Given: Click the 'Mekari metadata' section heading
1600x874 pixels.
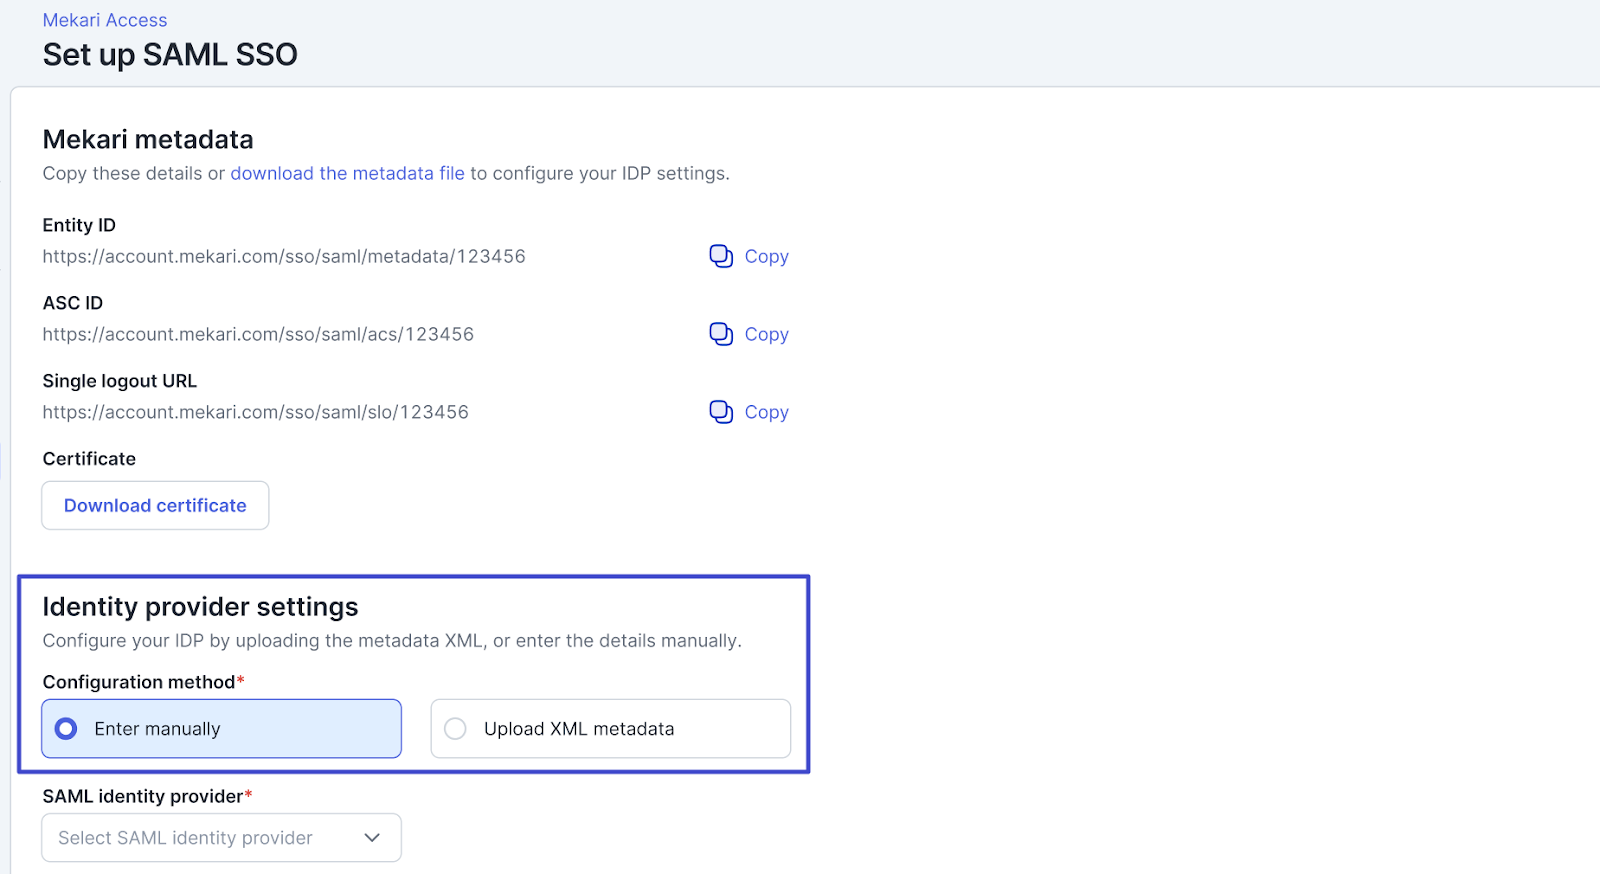Looking at the screenshot, I should [x=148, y=140].
